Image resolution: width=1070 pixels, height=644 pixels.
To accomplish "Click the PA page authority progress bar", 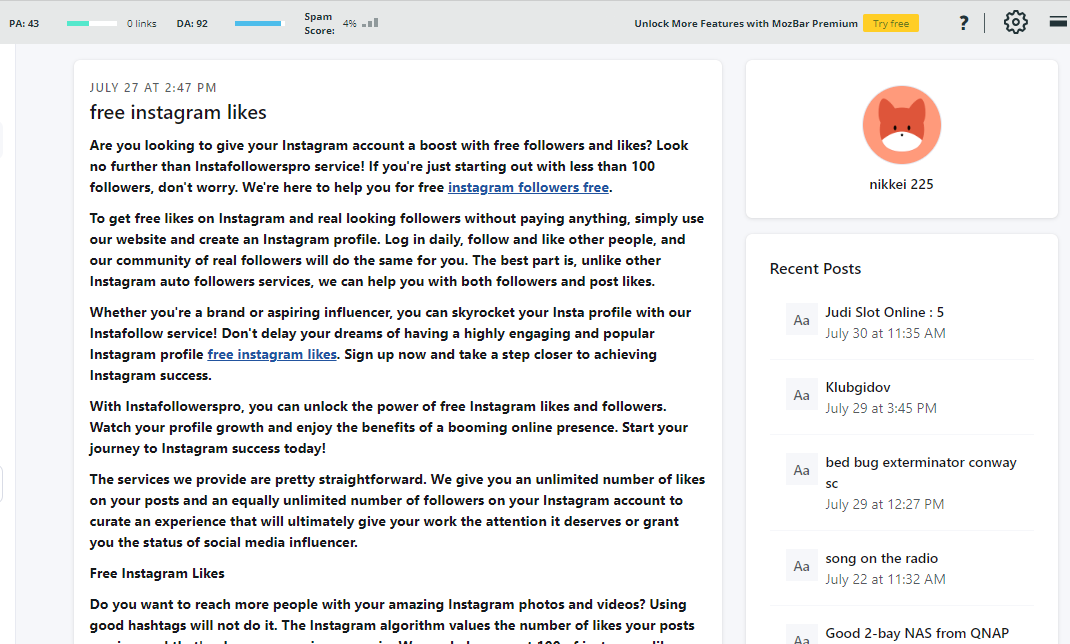I will [x=92, y=23].
